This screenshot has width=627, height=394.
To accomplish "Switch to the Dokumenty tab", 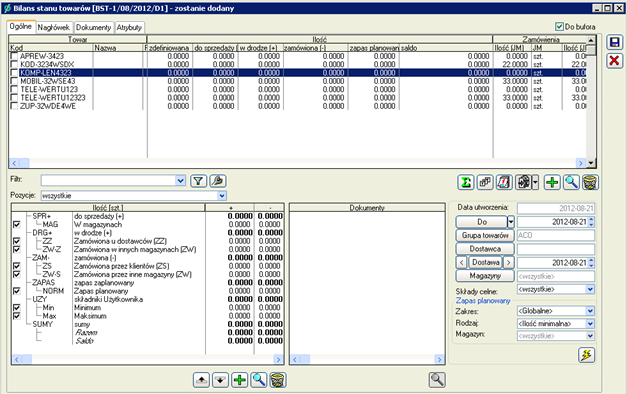I will point(94,27).
